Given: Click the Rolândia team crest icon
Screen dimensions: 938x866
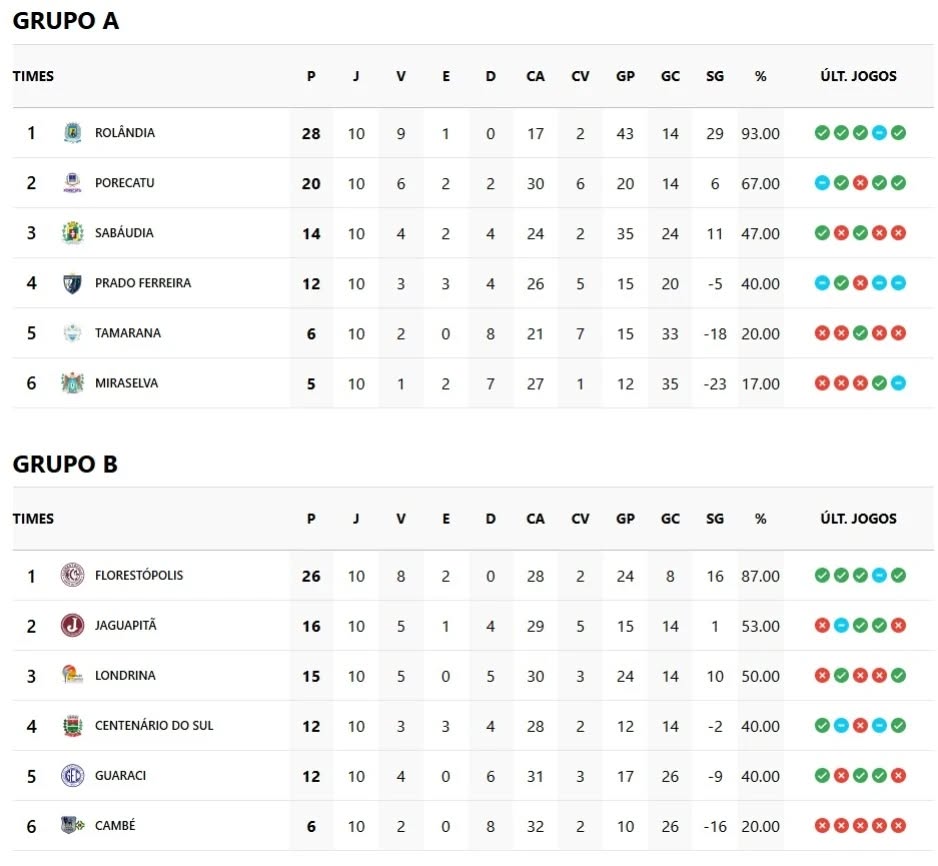Looking at the screenshot, I should point(72,132).
